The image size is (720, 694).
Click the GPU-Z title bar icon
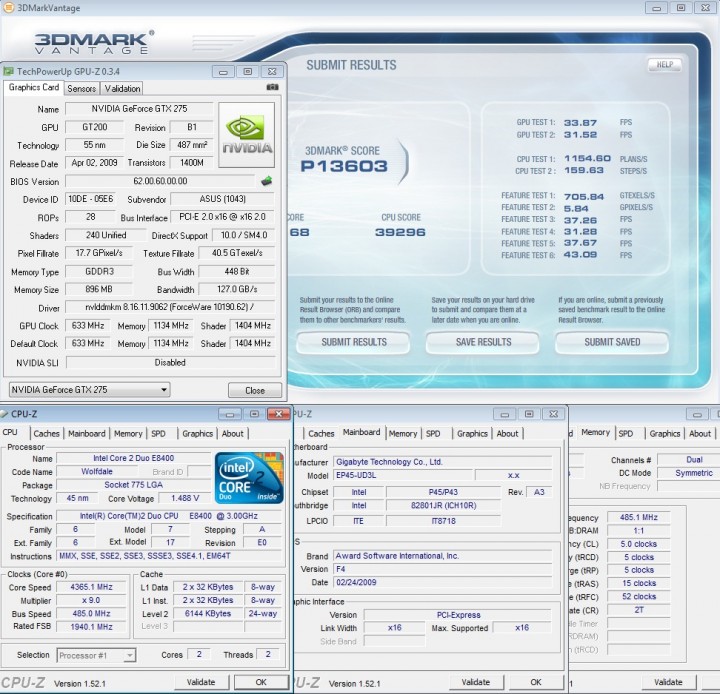tap(8, 71)
